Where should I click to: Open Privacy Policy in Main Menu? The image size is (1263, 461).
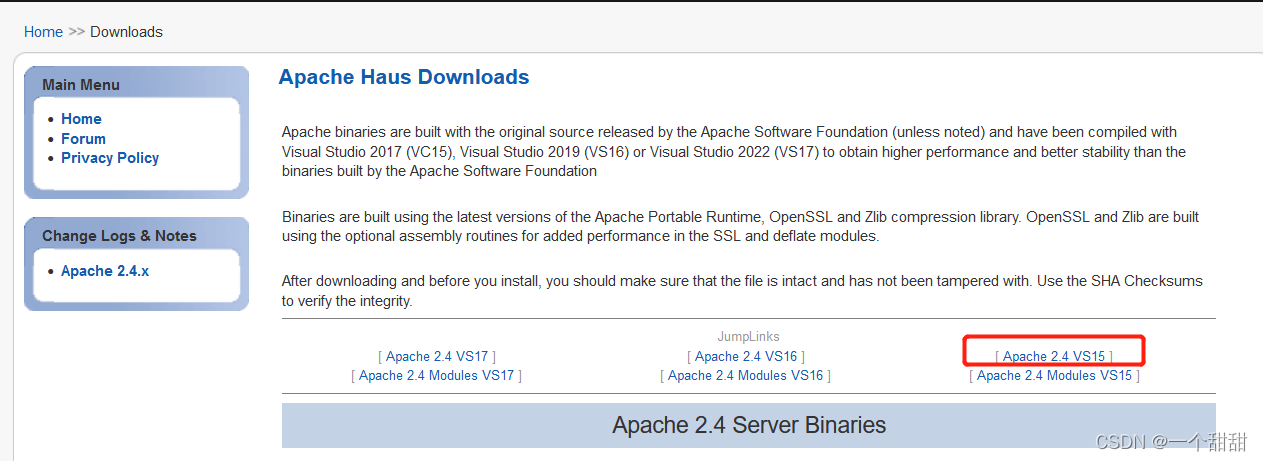click(110, 158)
